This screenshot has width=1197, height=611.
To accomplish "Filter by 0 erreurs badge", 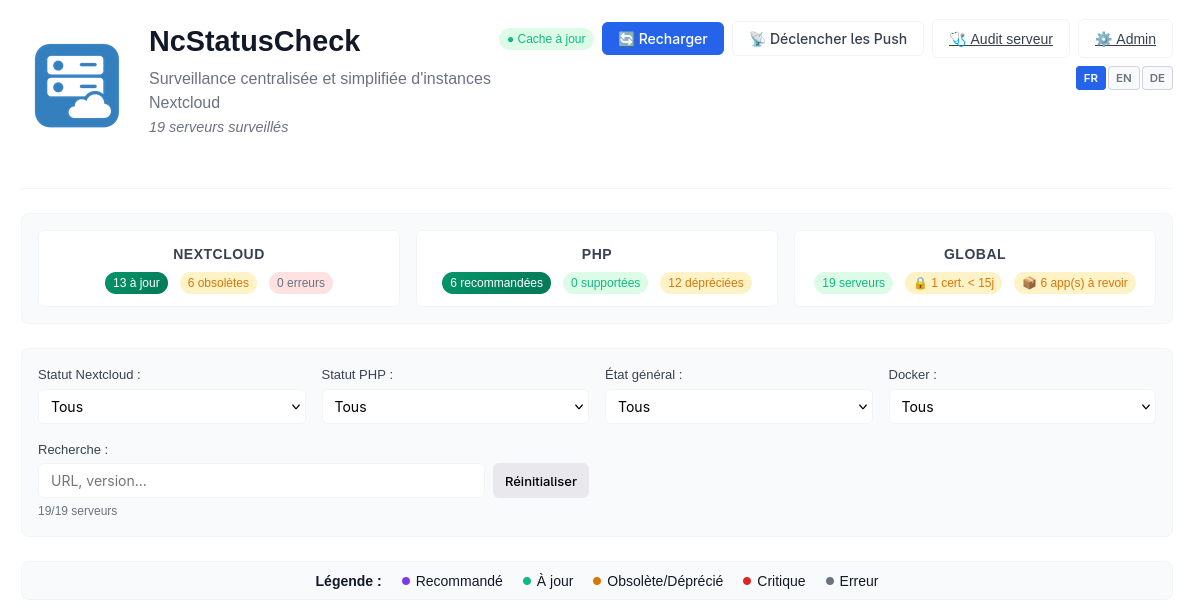I will 301,283.
